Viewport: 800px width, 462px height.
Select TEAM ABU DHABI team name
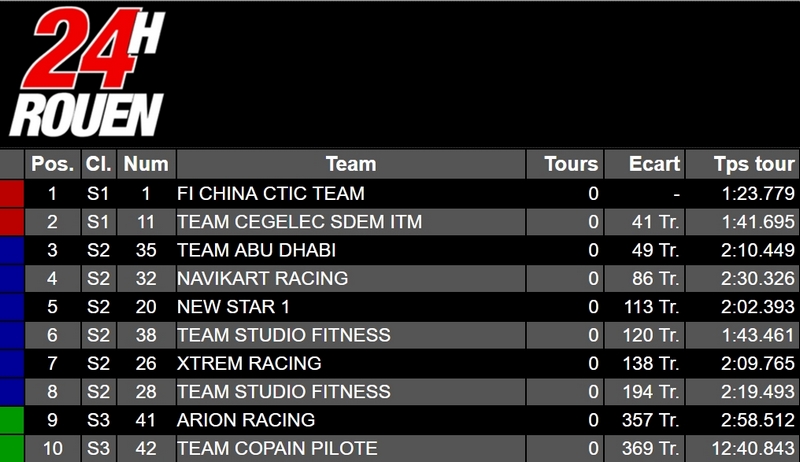tap(257, 250)
